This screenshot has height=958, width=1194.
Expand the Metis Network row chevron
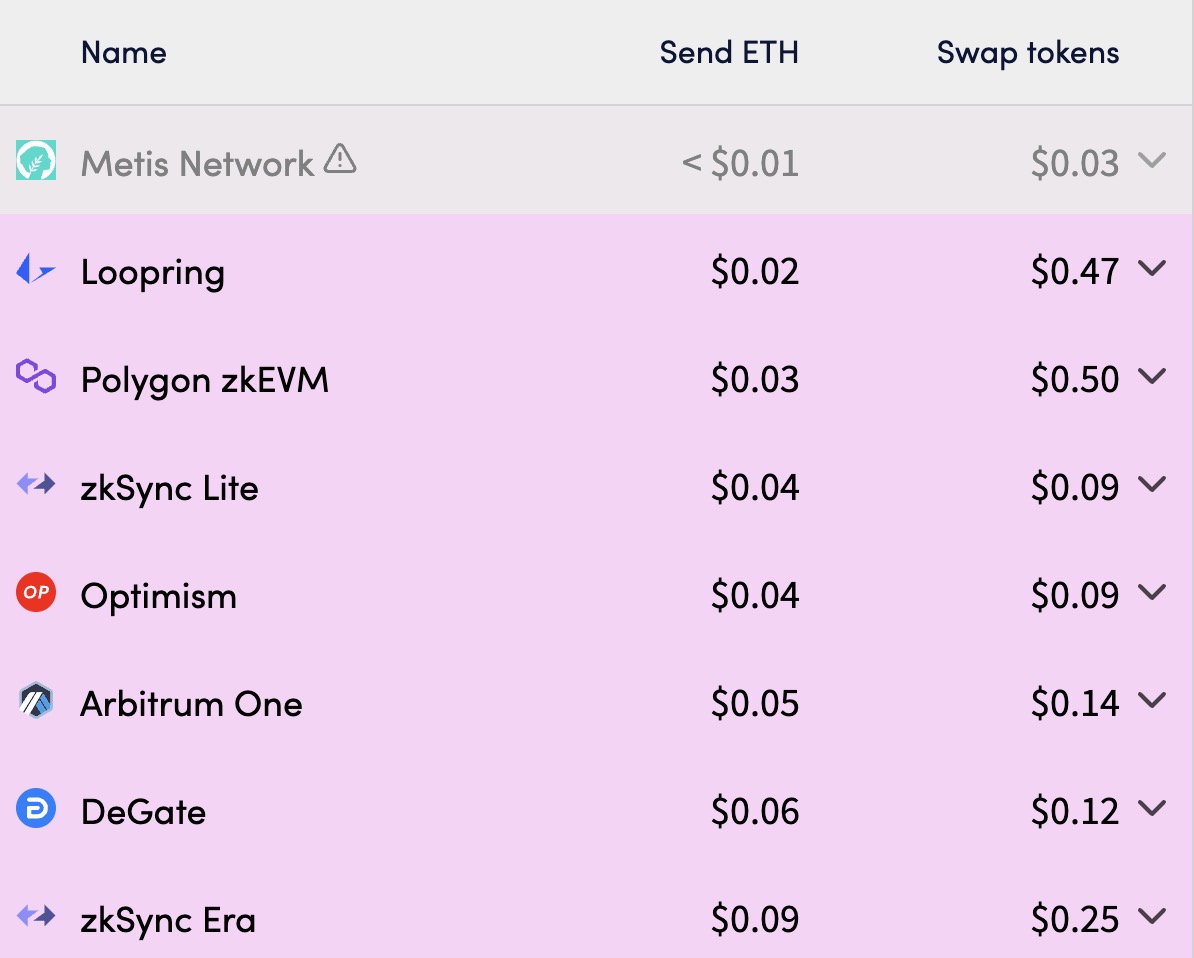coord(1152,161)
